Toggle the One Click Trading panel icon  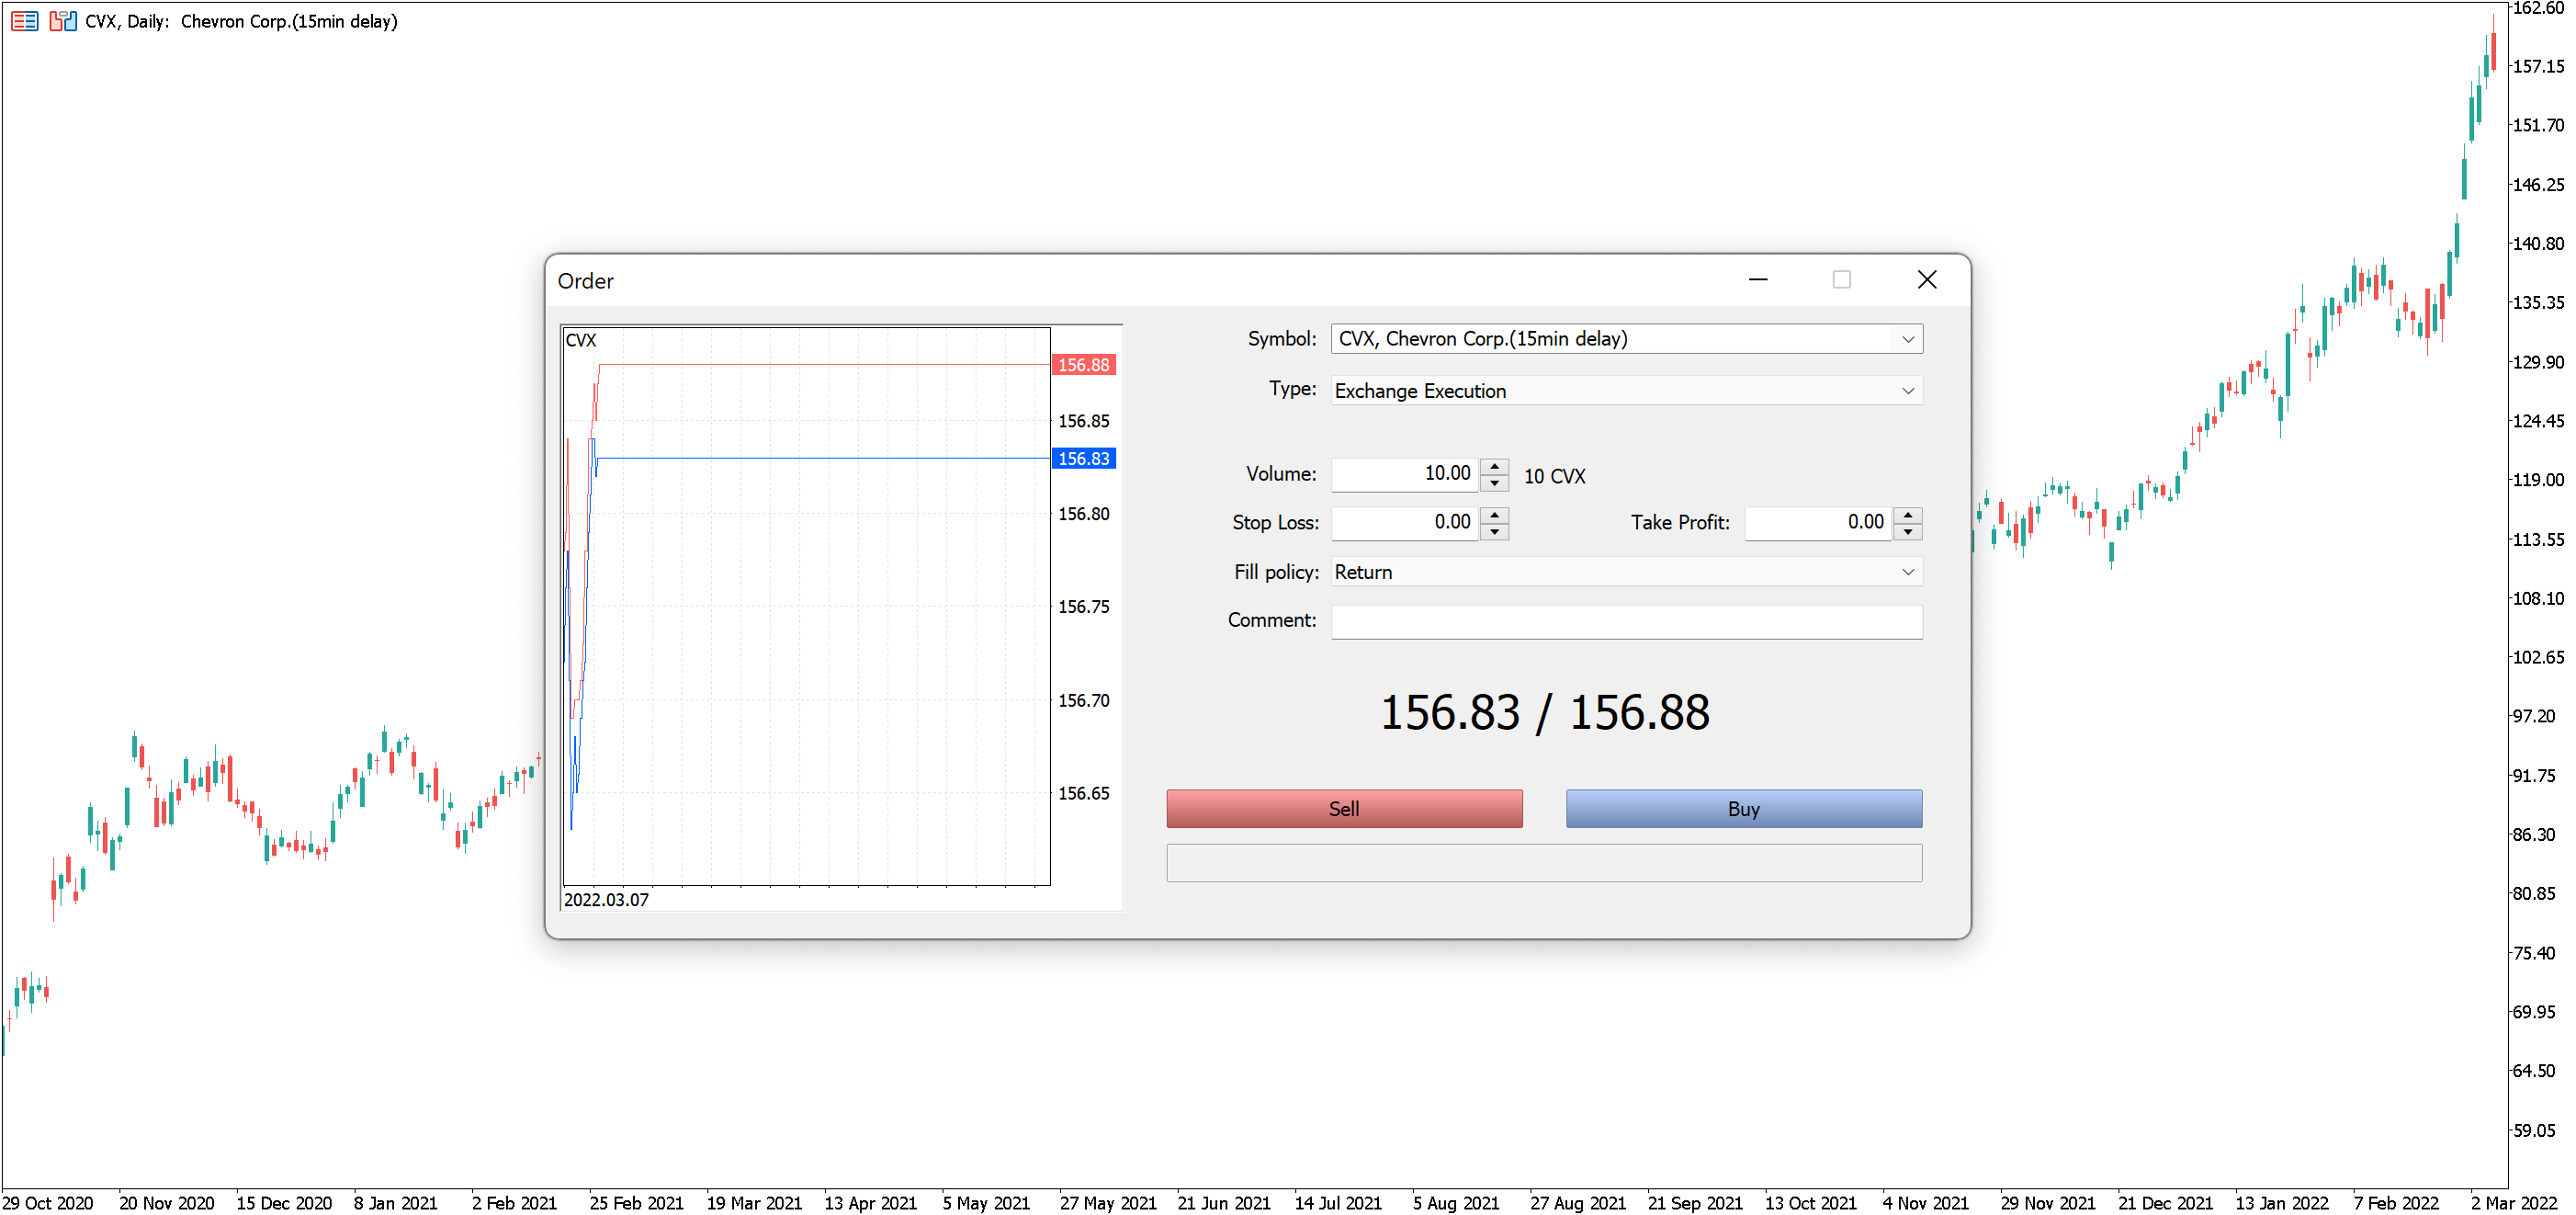tap(63, 21)
